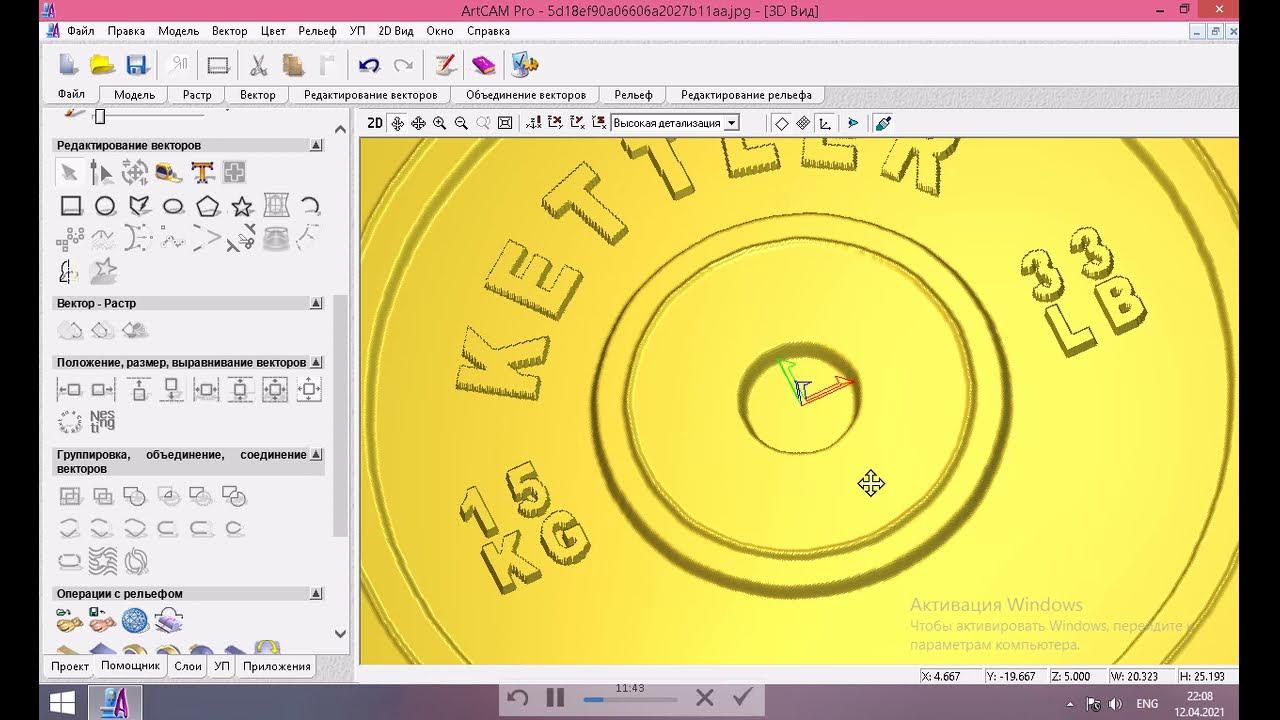The image size is (1280, 720).
Task: Click the side panel's top up-arrow button
Action: click(x=340, y=129)
